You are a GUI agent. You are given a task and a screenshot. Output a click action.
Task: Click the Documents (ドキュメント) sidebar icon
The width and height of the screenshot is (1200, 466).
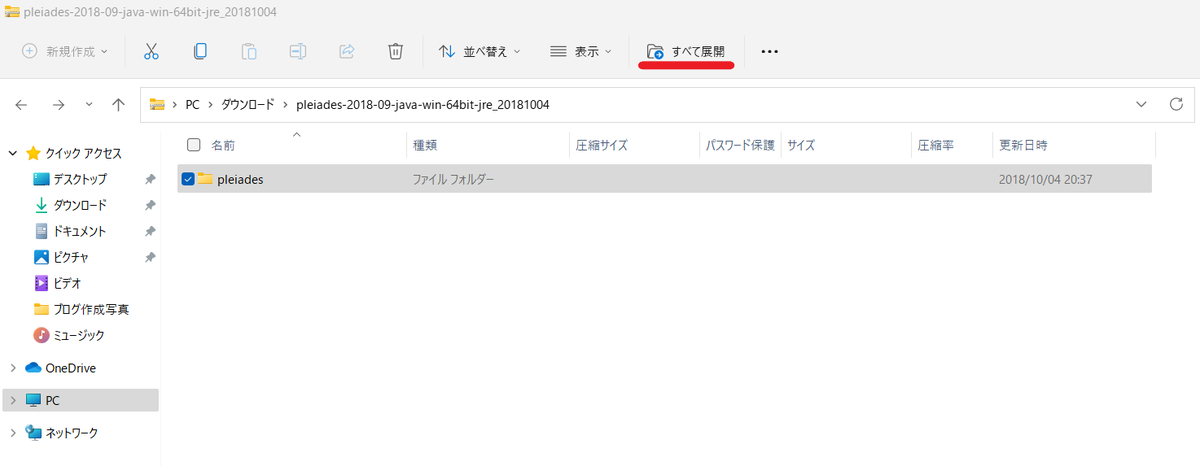41,231
